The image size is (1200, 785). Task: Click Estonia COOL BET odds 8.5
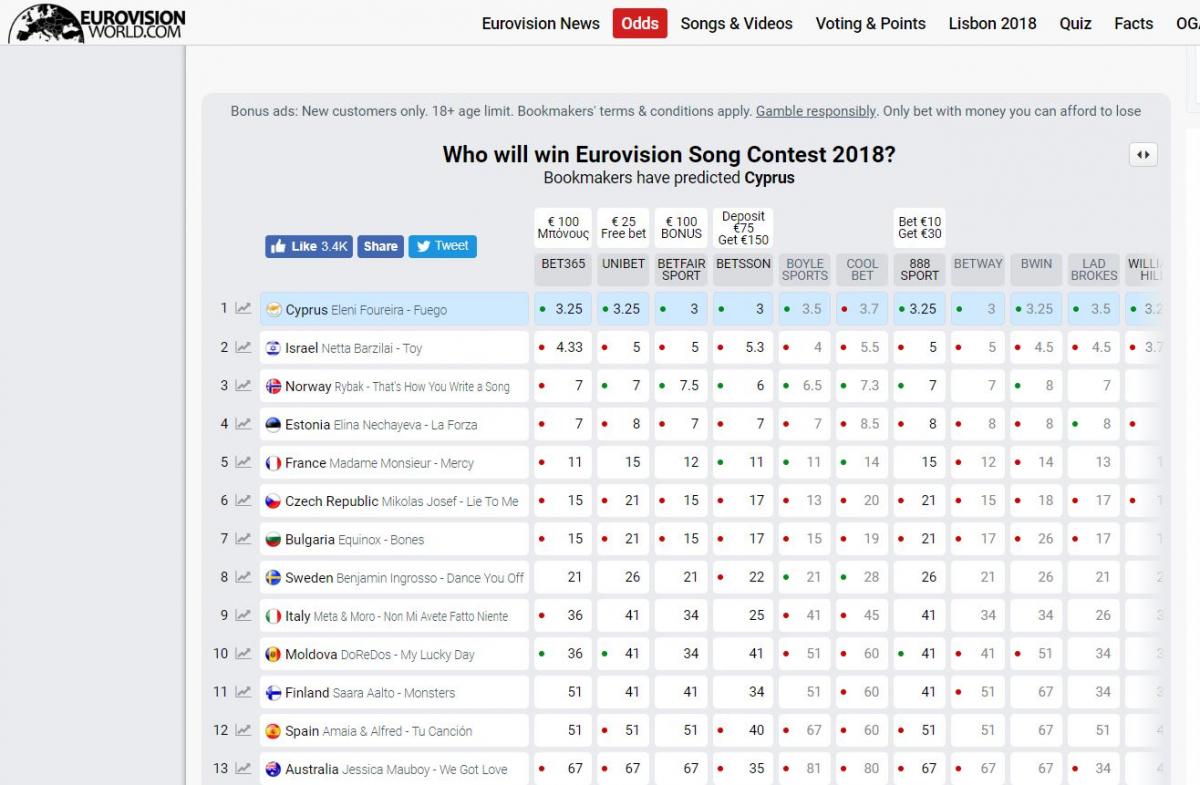click(862, 424)
